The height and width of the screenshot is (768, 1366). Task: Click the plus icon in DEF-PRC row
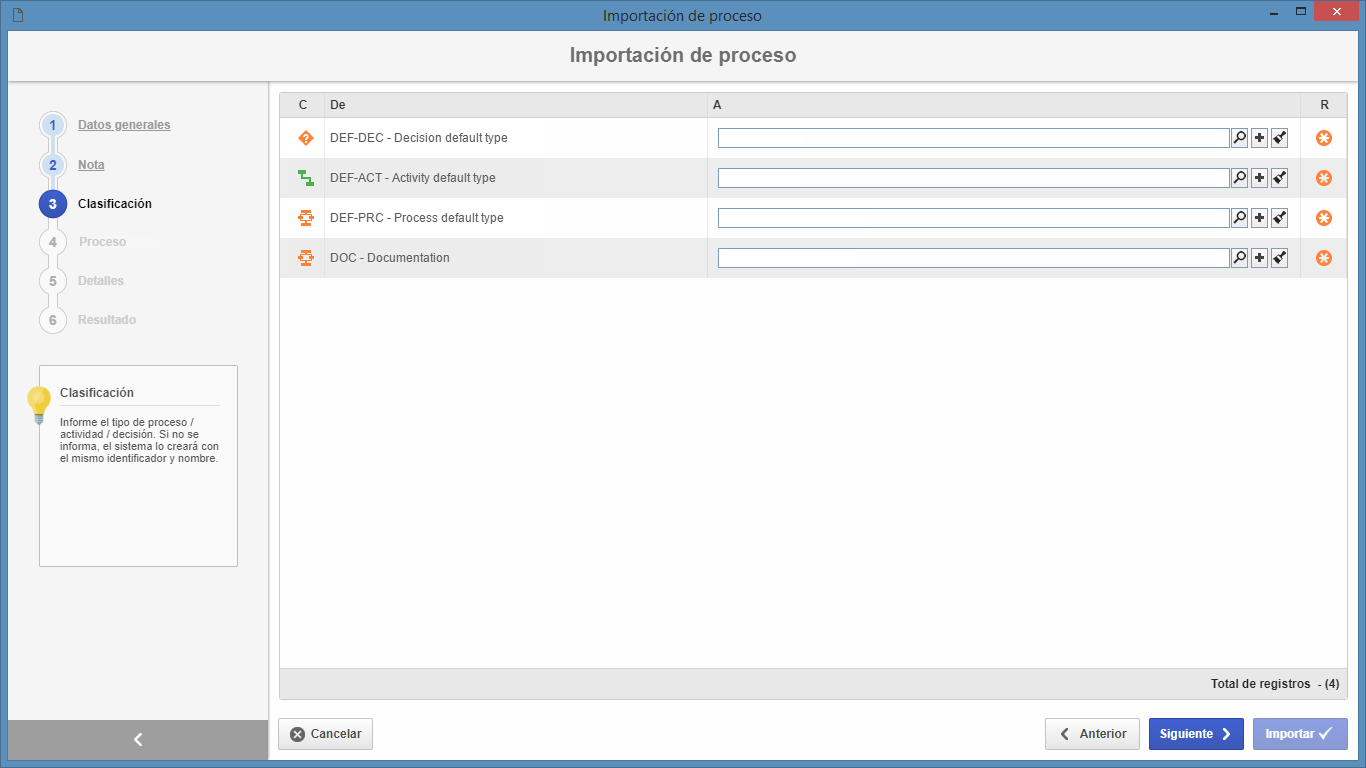pos(1259,218)
